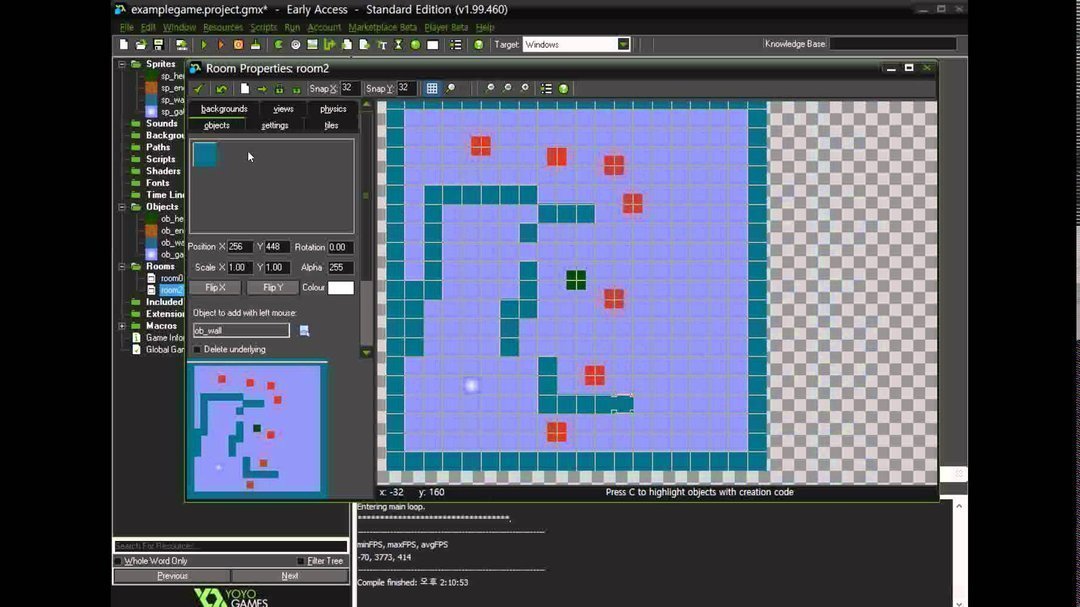Click the Search For Resources field

(x=231, y=546)
